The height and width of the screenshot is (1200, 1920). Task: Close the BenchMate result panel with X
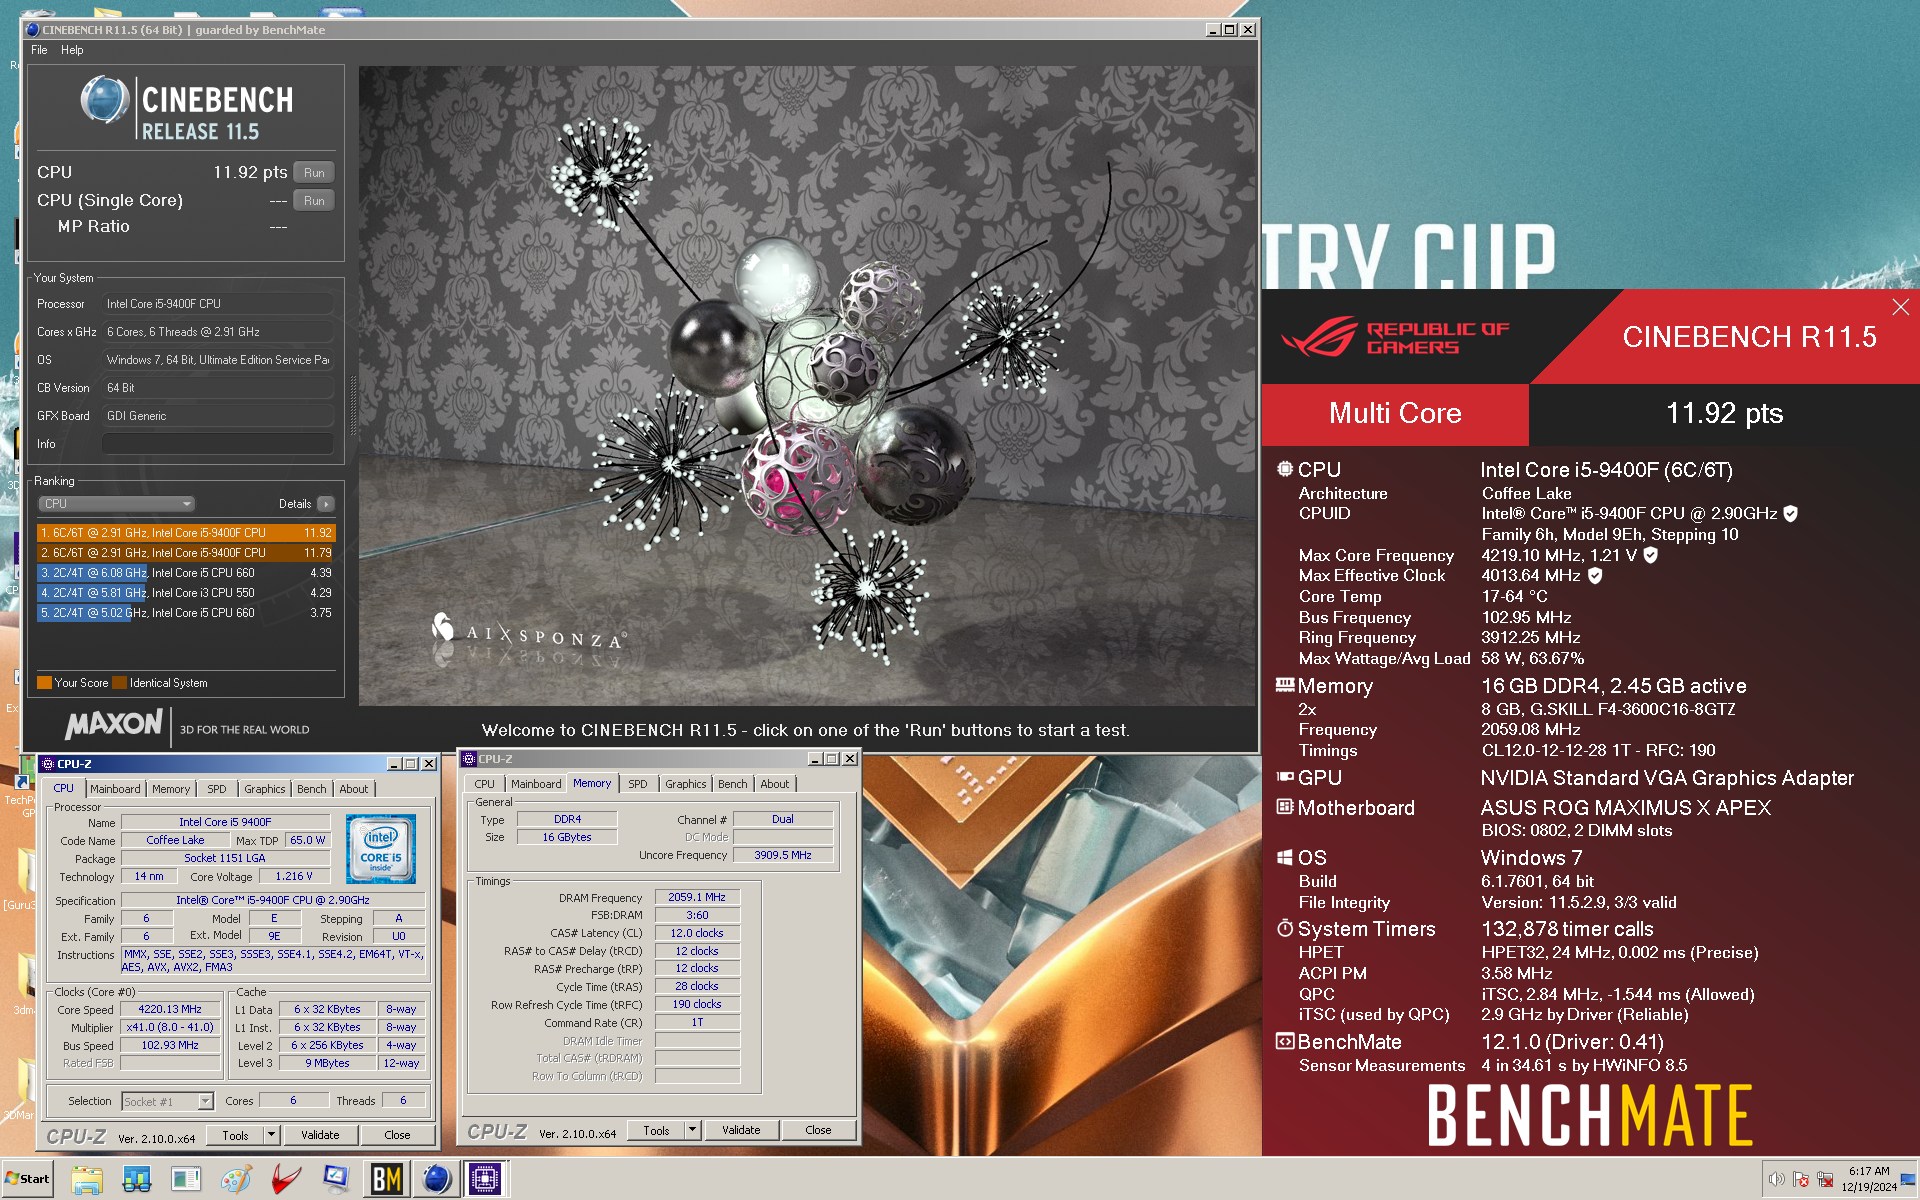point(1900,307)
